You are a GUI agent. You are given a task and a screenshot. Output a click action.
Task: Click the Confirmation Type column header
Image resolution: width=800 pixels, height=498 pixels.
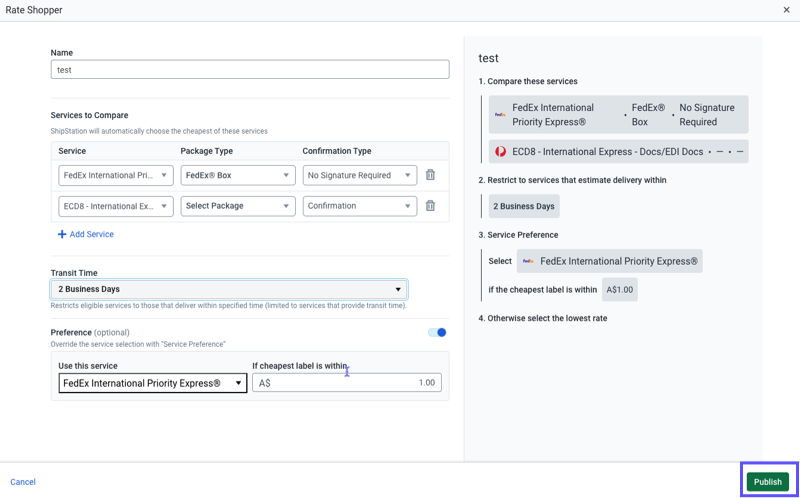pyautogui.click(x=337, y=151)
